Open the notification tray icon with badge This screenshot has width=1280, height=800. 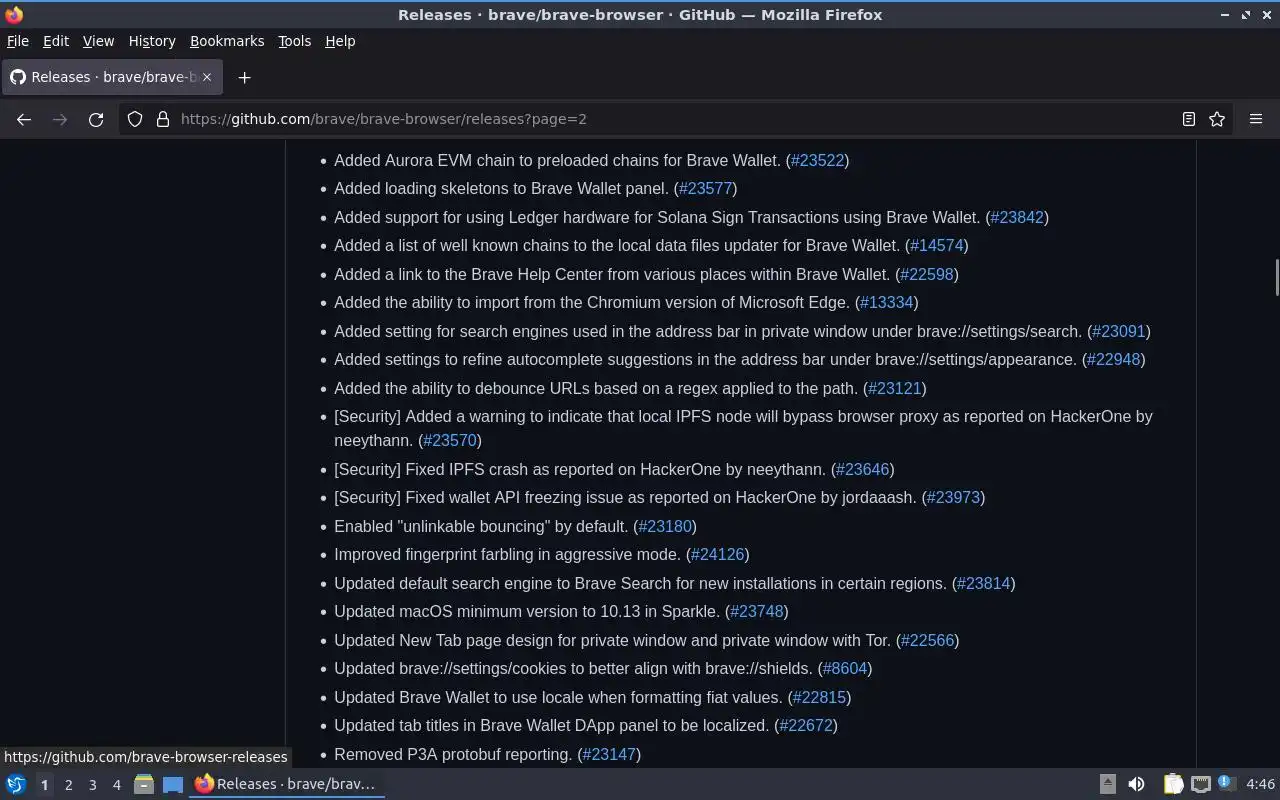1227,784
